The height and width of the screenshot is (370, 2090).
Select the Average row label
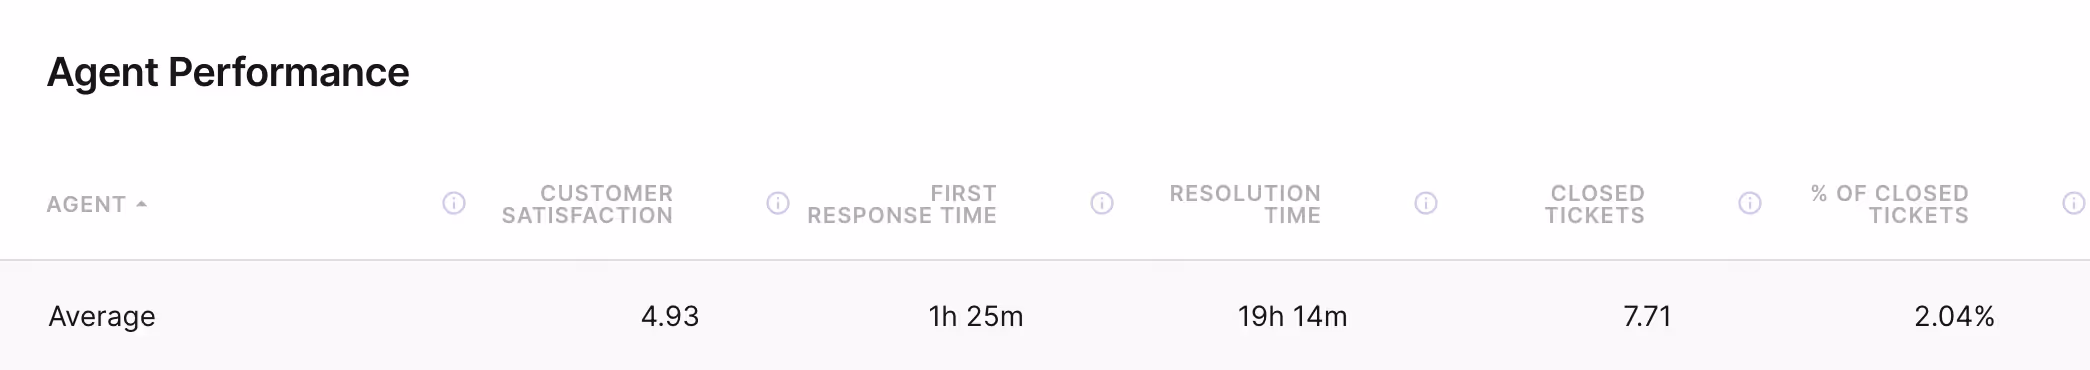(102, 317)
